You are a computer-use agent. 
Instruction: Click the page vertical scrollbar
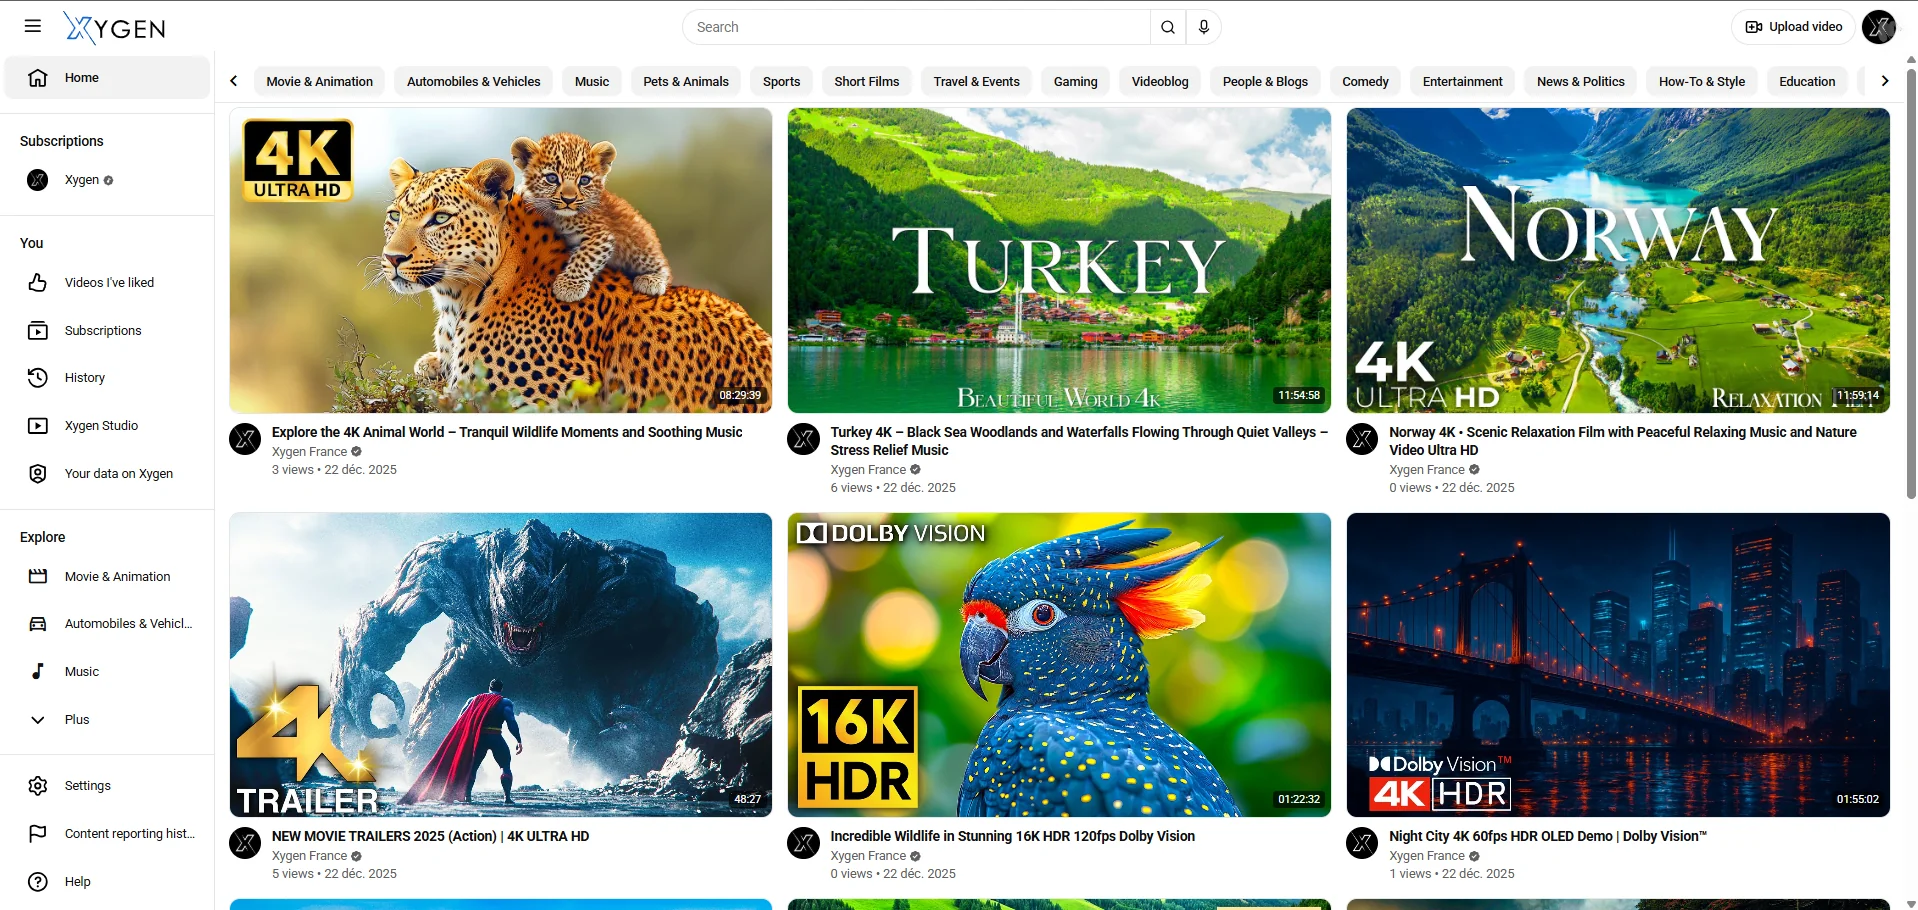(1911, 280)
